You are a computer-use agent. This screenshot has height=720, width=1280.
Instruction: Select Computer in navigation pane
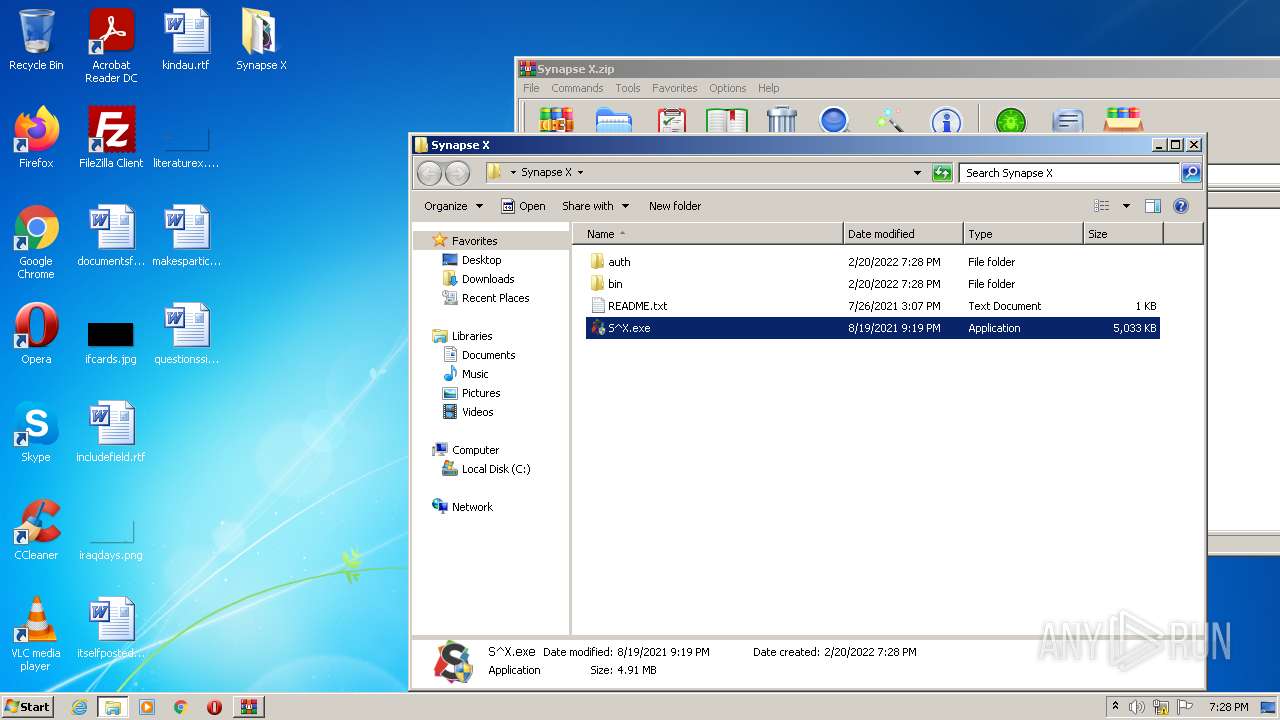475,450
